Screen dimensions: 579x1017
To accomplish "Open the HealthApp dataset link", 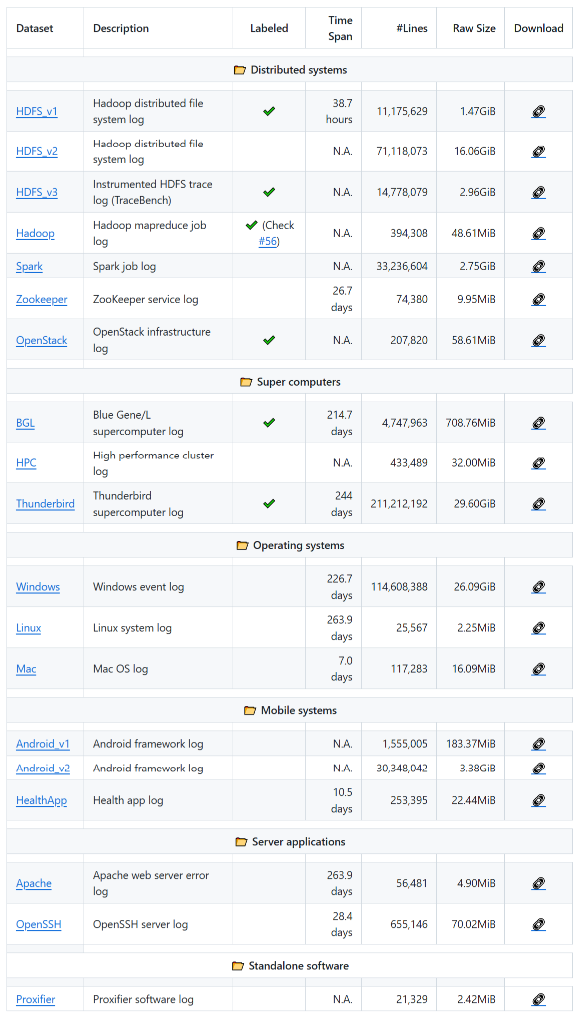I will (x=41, y=800).
